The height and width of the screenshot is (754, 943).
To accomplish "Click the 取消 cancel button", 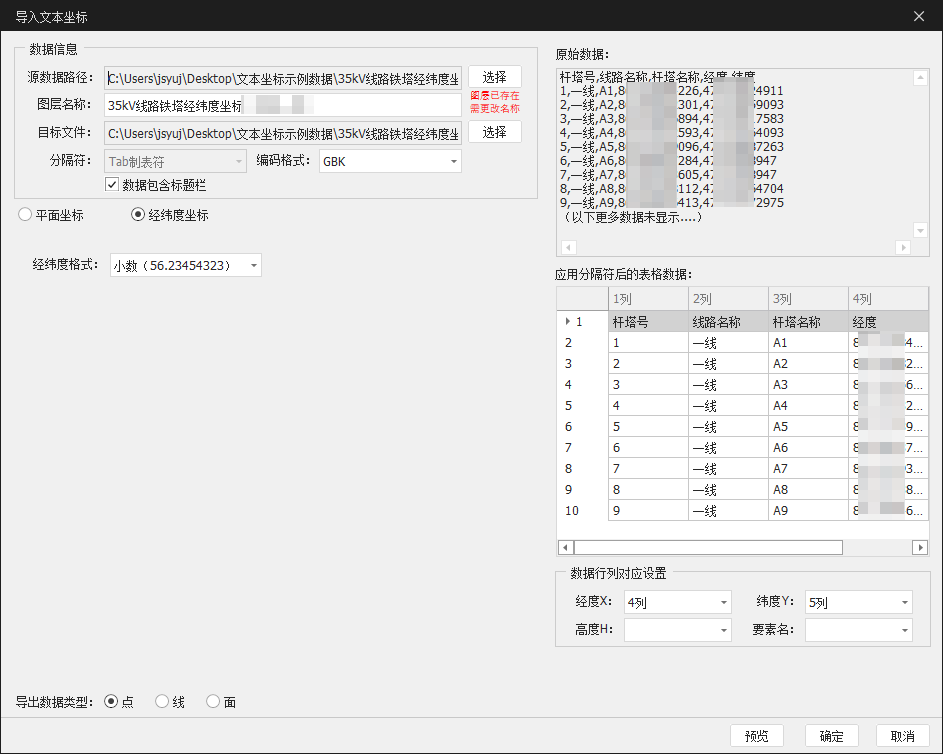I will click(902, 735).
